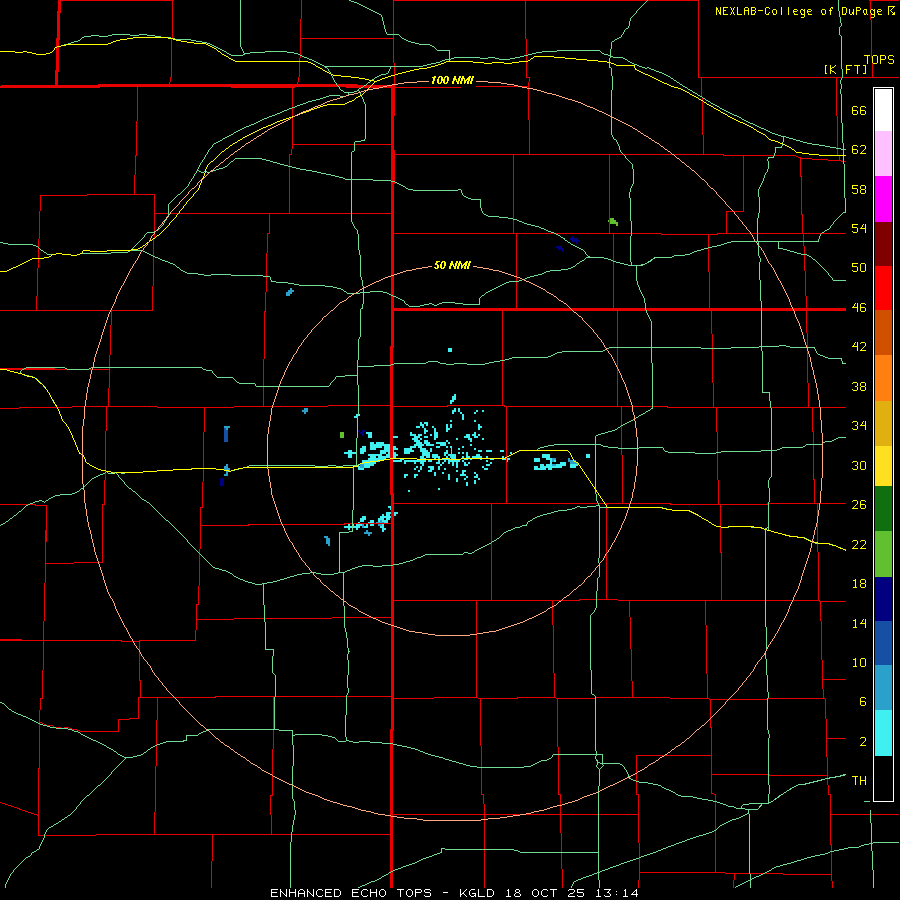The height and width of the screenshot is (900, 900).
Task: Click the gold legend swatch
Action: pos(883,423)
